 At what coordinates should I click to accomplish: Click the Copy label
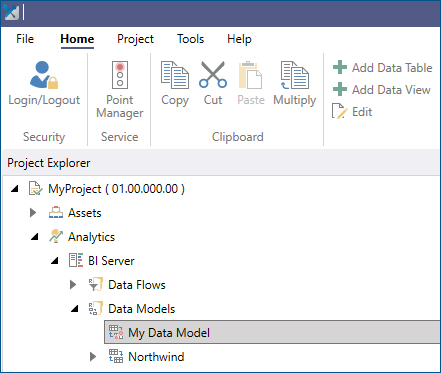175,100
